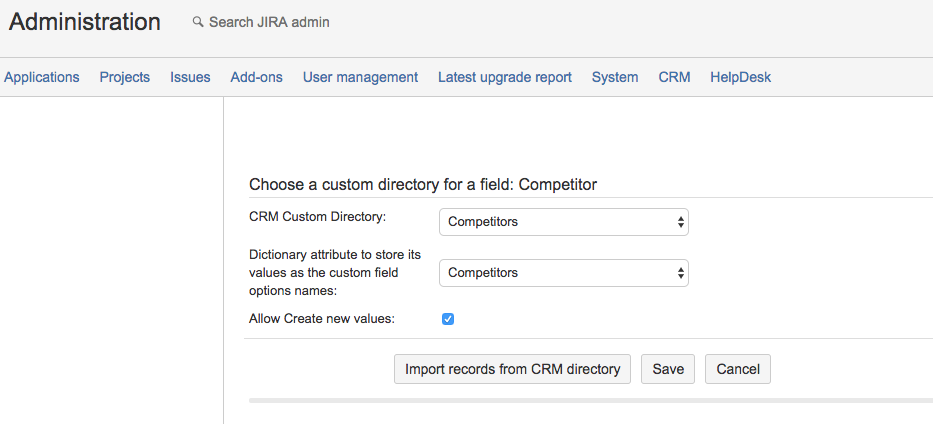The height and width of the screenshot is (425, 933).
Task: Open User management settings
Action: (x=360, y=77)
